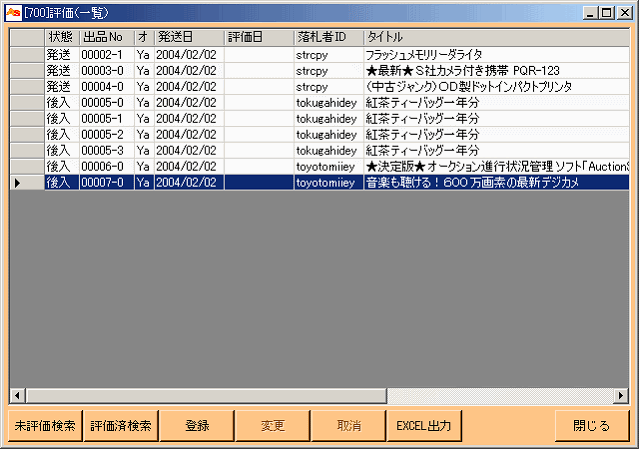The image size is (639, 449).
Task: Select the フラッシュメモリリーダライタ title cell
Action: [x=496, y=55]
